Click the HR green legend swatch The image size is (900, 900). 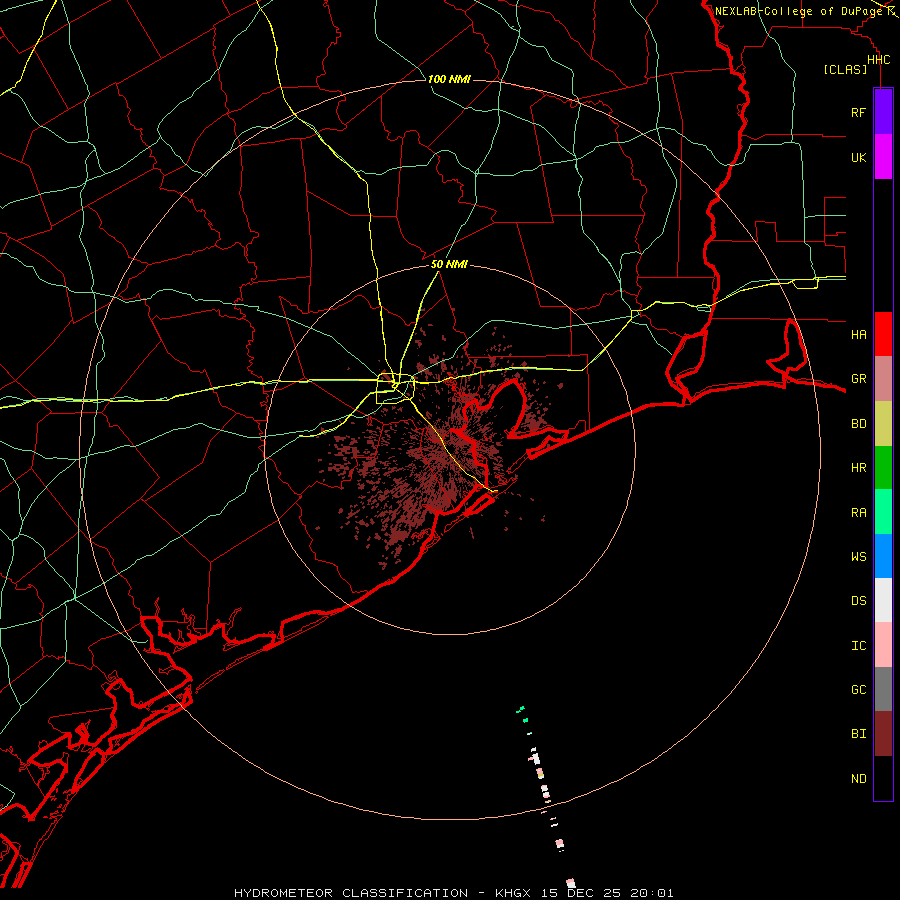883,468
